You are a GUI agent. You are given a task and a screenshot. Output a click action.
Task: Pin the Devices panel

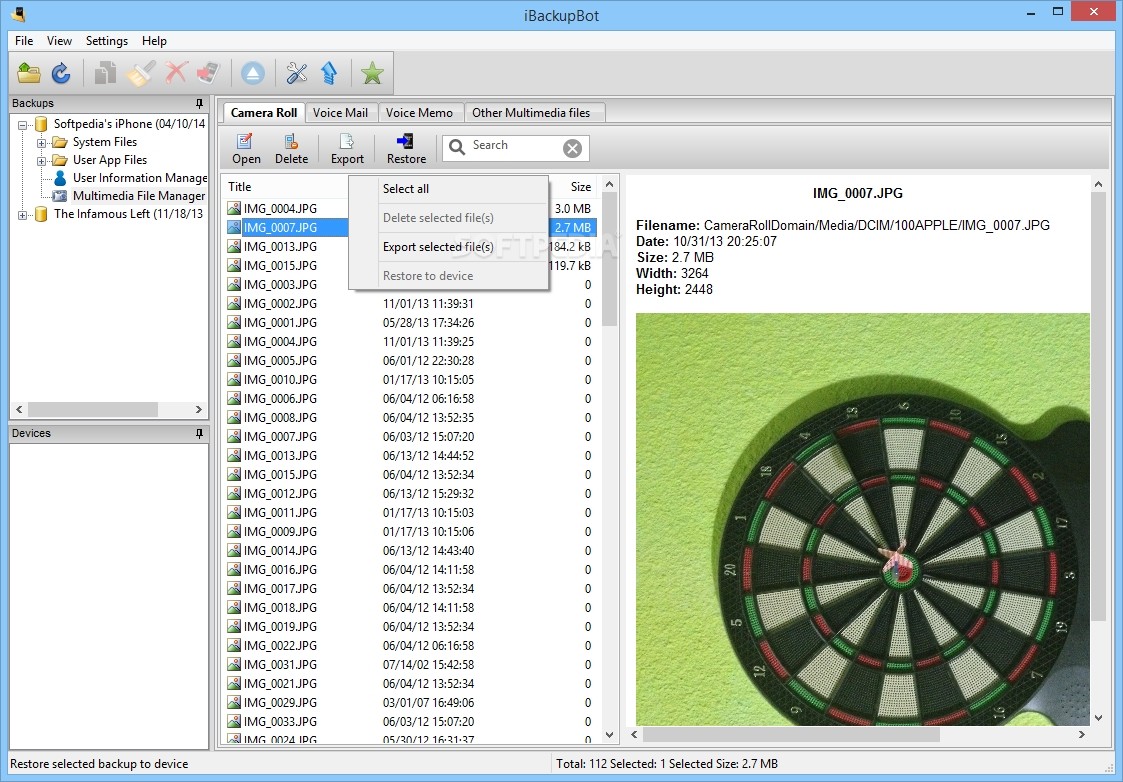click(x=199, y=433)
